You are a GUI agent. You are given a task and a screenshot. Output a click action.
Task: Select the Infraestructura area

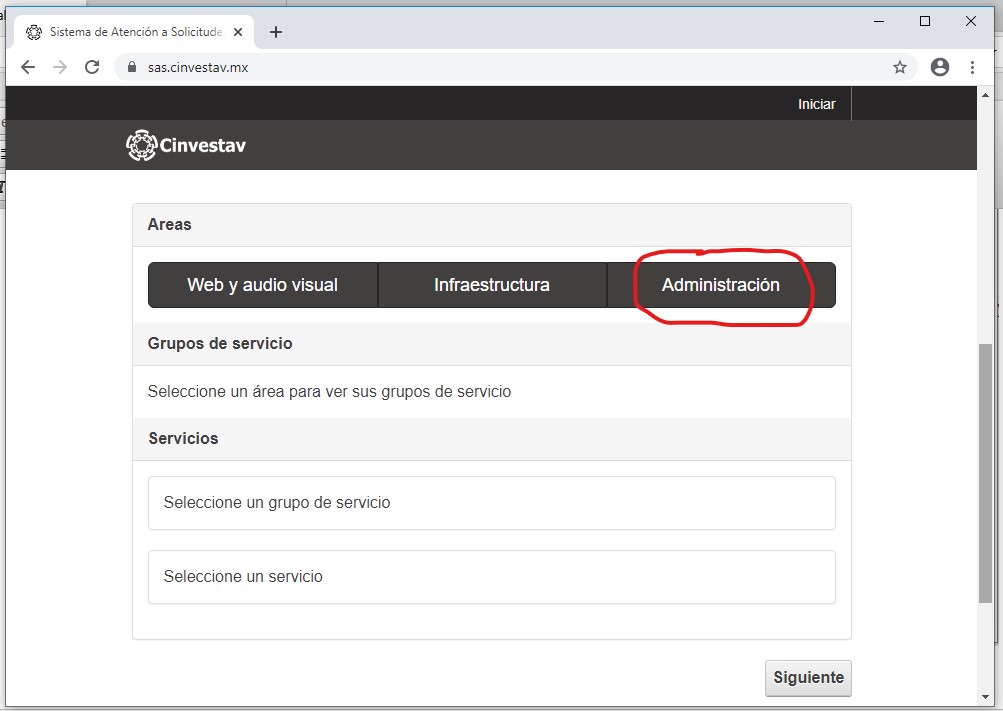click(x=491, y=285)
